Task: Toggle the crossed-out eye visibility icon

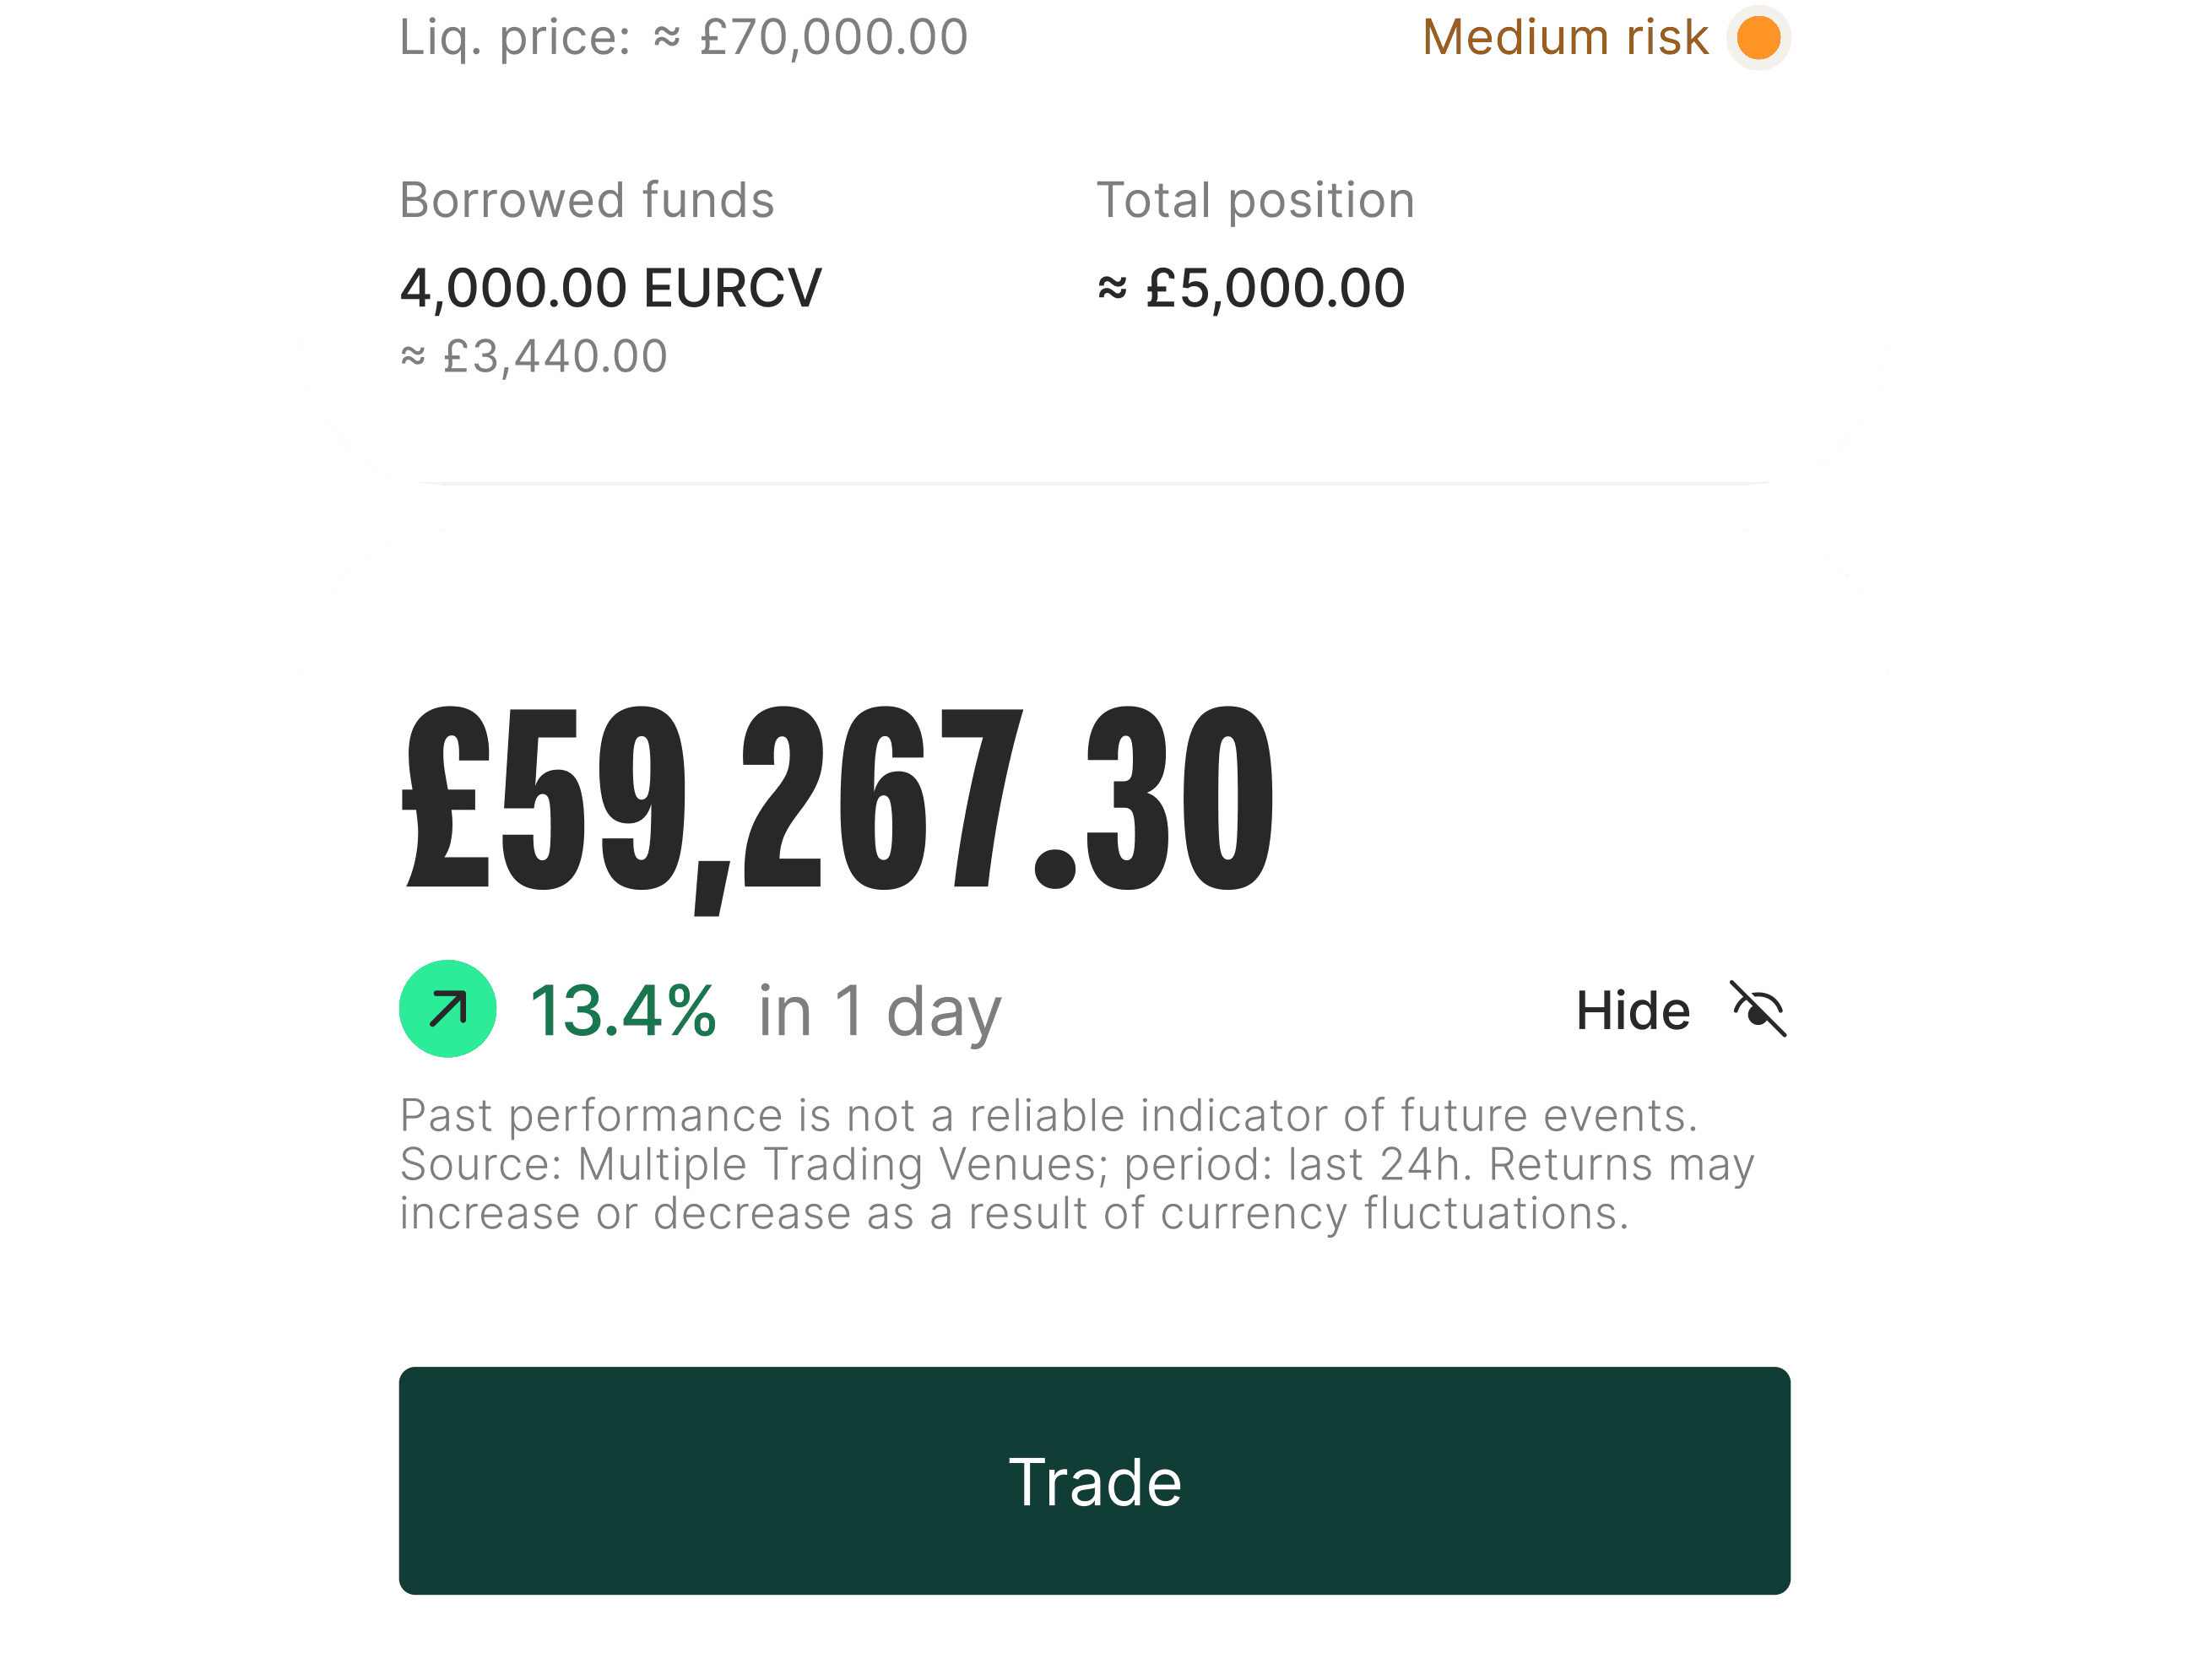Action: click(1758, 1009)
